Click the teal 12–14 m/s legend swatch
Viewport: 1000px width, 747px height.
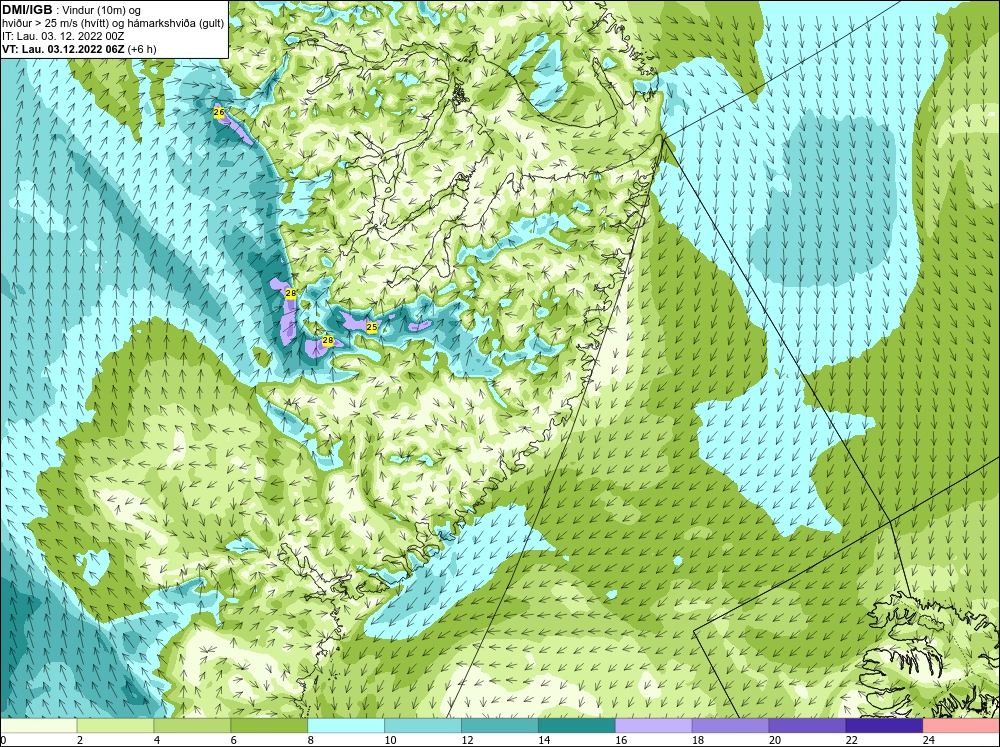(499, 726)
